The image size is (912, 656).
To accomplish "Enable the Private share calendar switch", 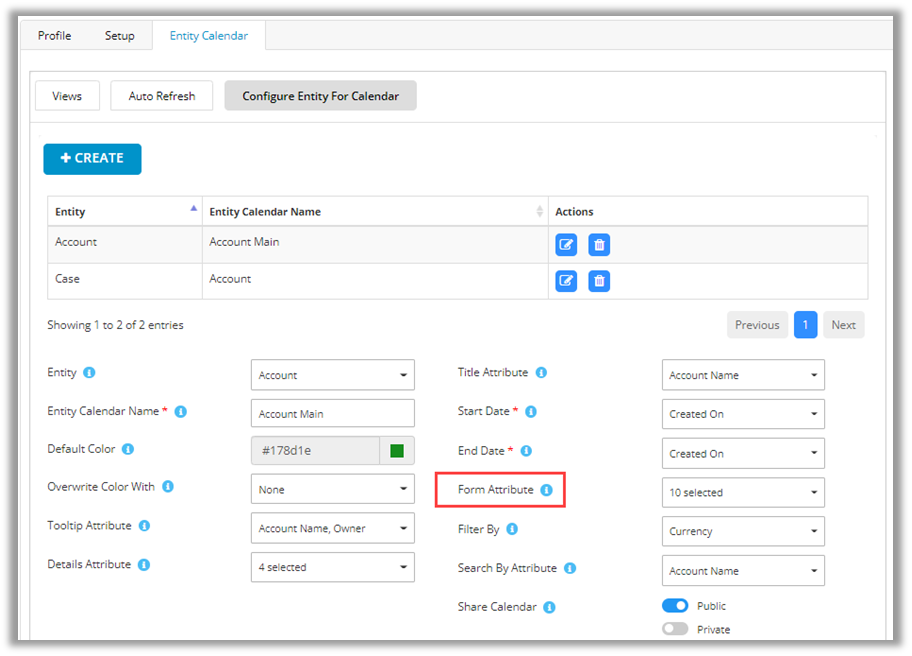I will [675, 629].
